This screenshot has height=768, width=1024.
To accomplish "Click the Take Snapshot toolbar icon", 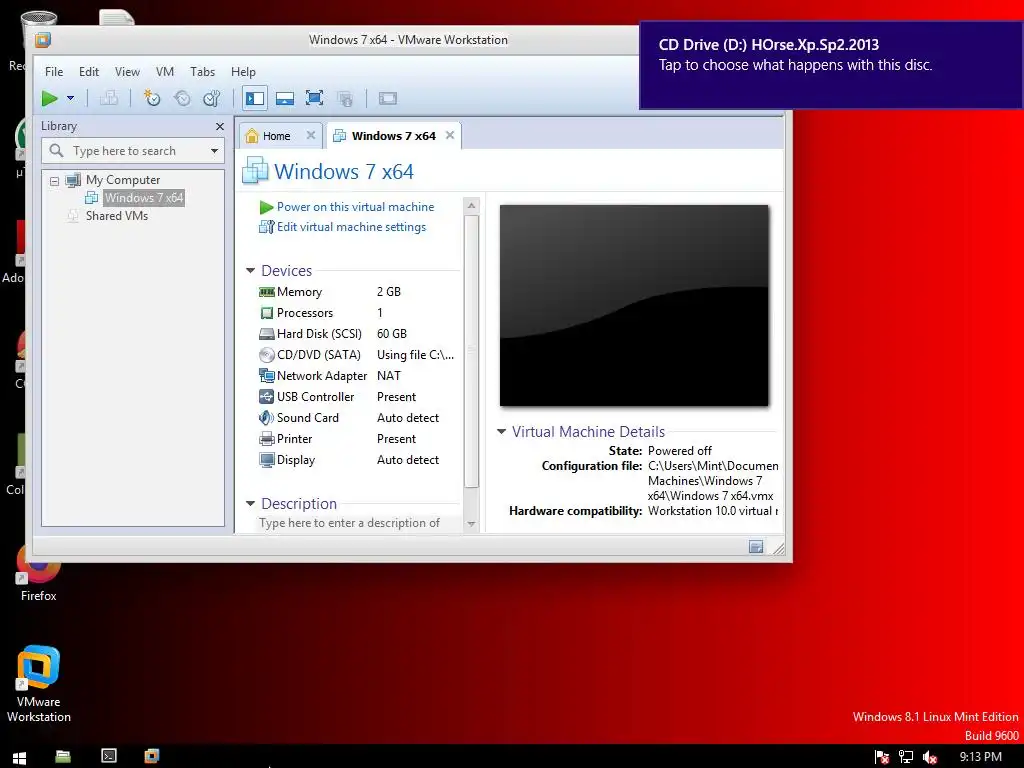I will (152, 99).
